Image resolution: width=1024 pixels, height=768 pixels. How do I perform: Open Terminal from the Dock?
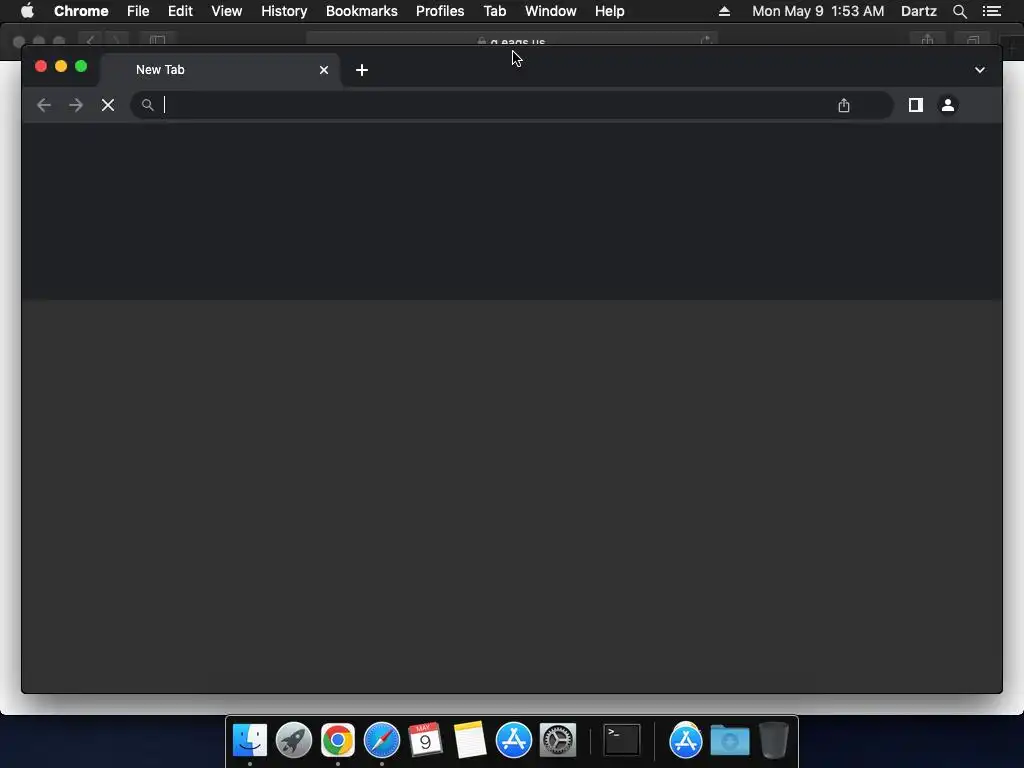[621, 740]
